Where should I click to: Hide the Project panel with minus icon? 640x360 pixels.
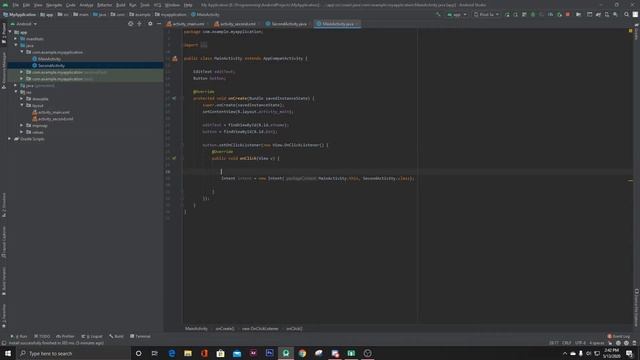point(159,24)
